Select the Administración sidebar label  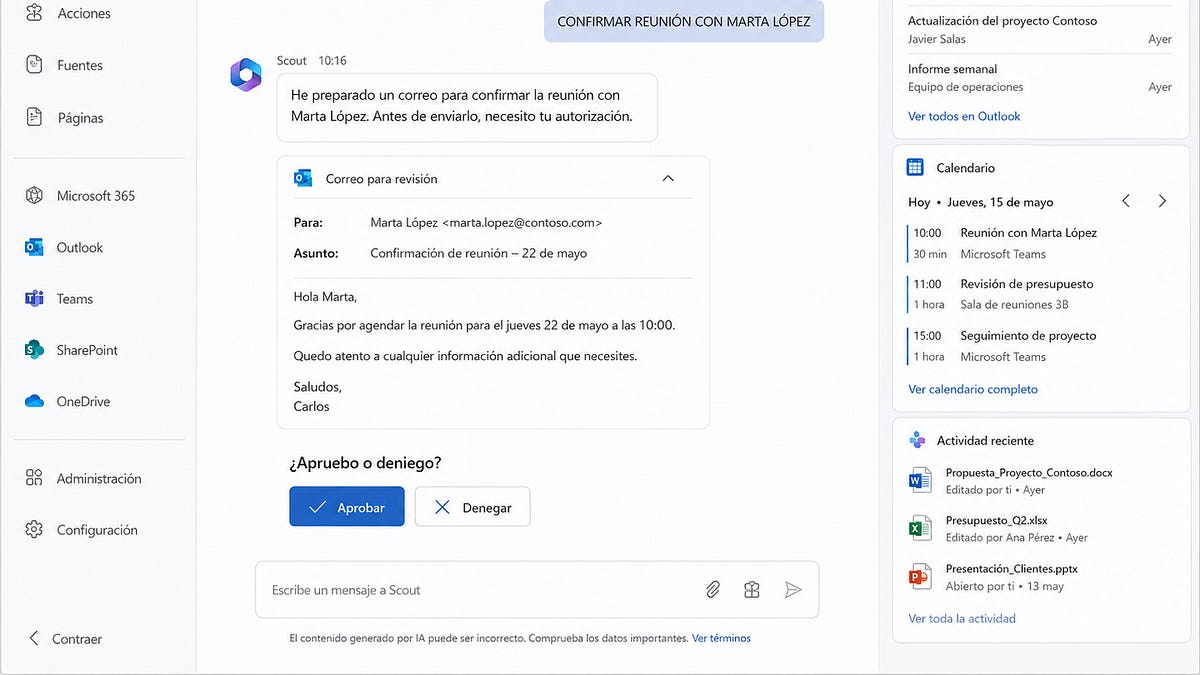coord(99,479)
